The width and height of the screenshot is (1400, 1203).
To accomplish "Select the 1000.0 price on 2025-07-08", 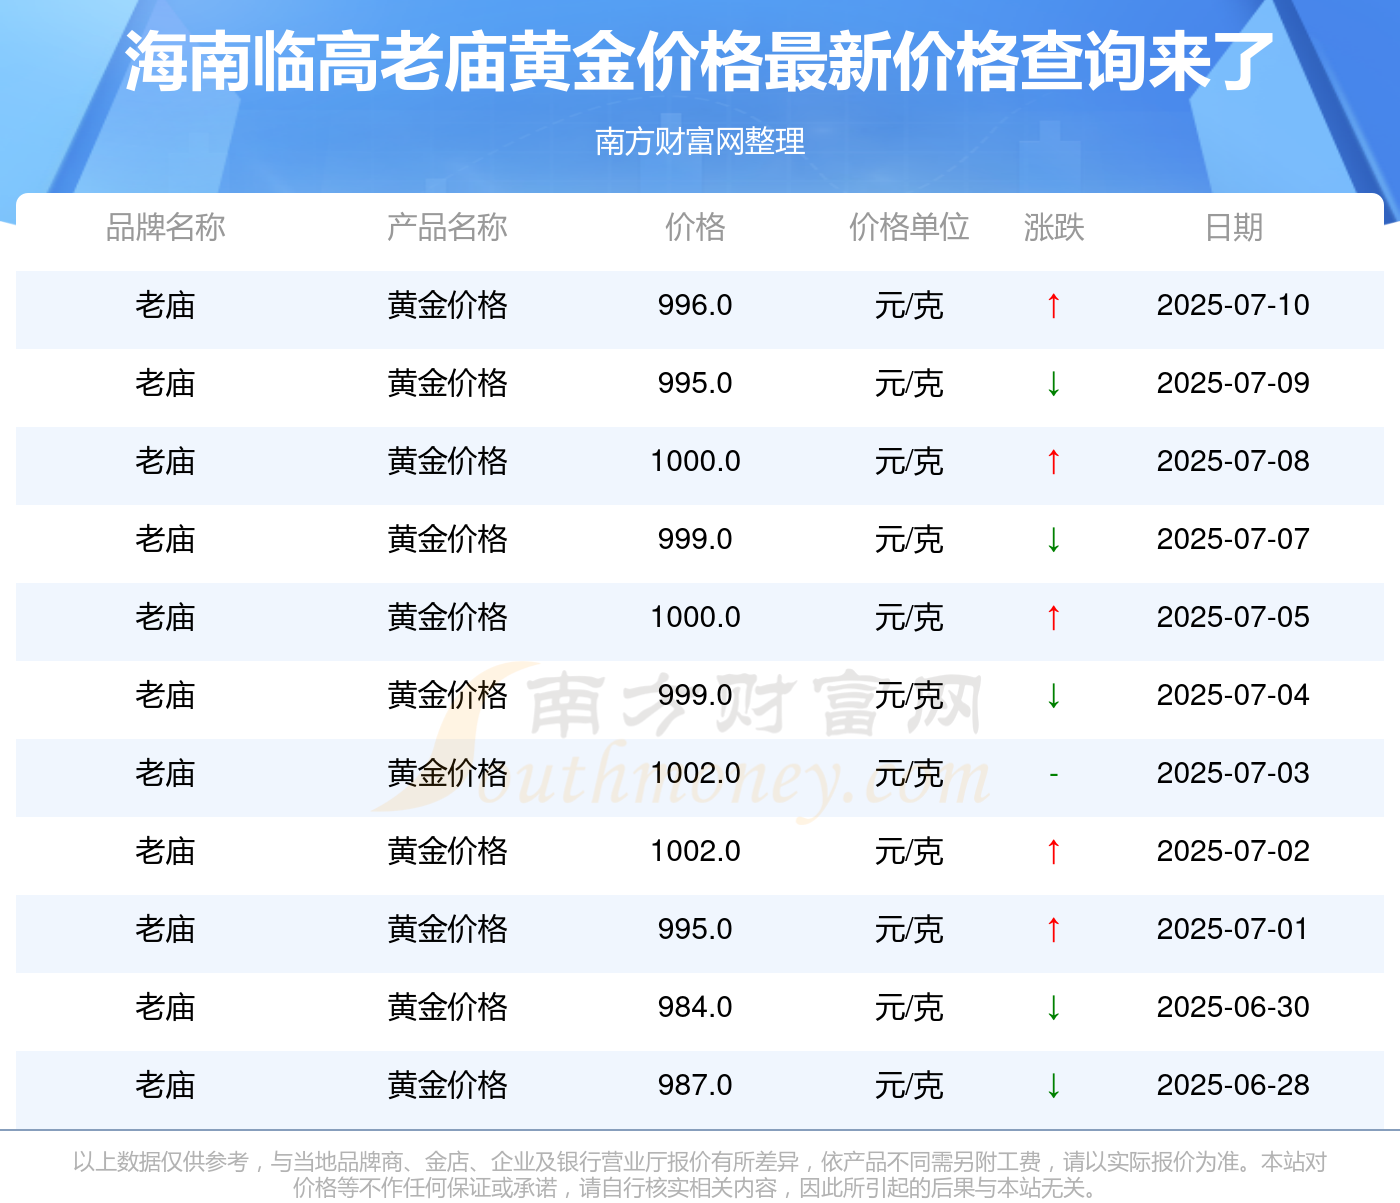I will (695, 461).
